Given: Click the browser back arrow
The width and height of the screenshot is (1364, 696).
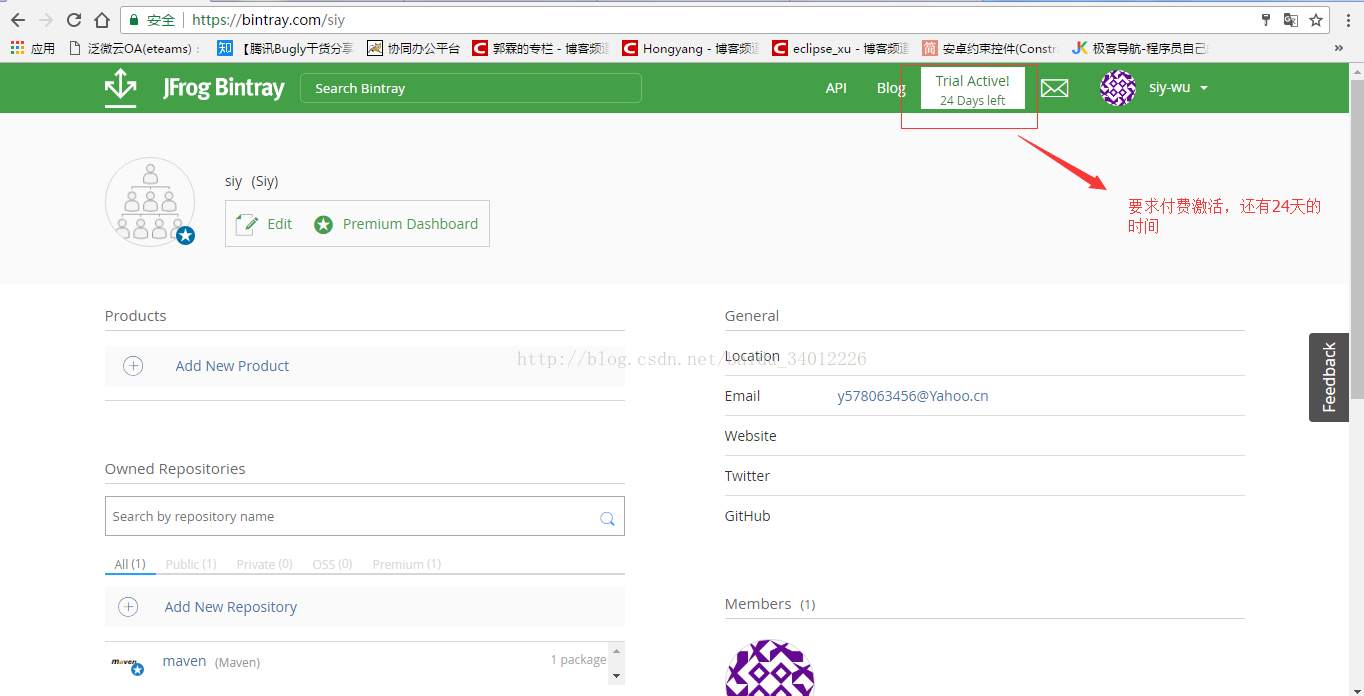Looking at the screenshot, I should [x=18, y=20].
